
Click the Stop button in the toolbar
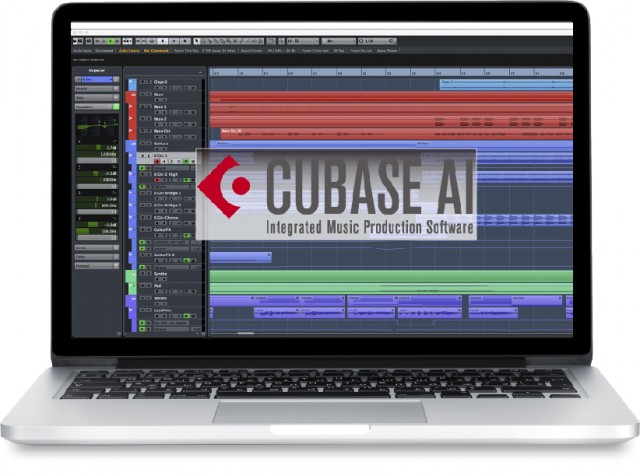coord(163,41)
